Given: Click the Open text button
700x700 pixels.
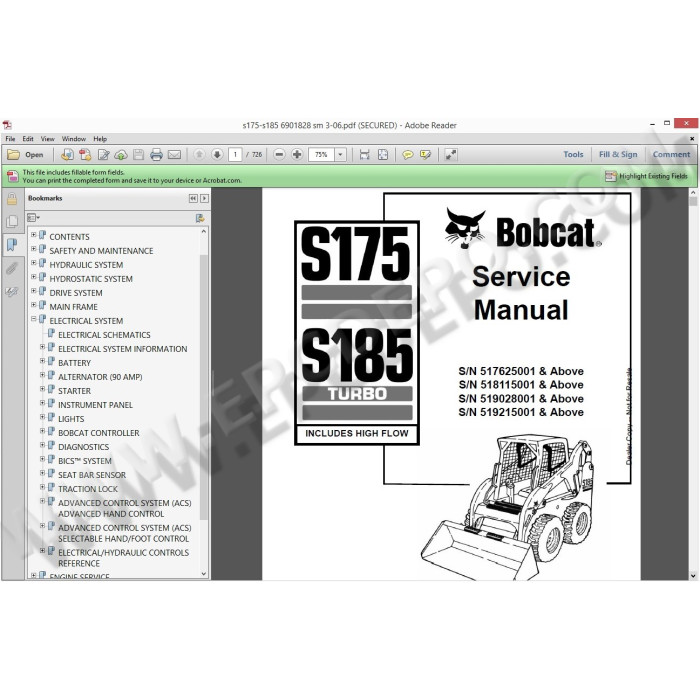Looking at the screenshot, I should pos(34,155).
